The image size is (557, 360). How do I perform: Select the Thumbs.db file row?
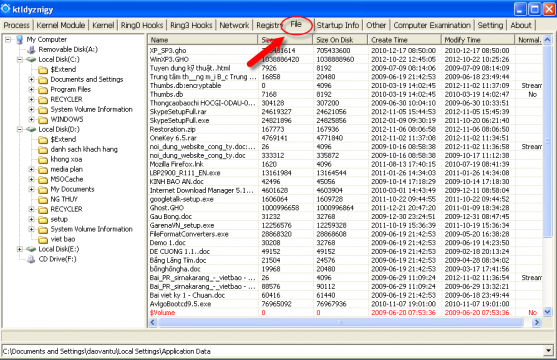[345, 95]
